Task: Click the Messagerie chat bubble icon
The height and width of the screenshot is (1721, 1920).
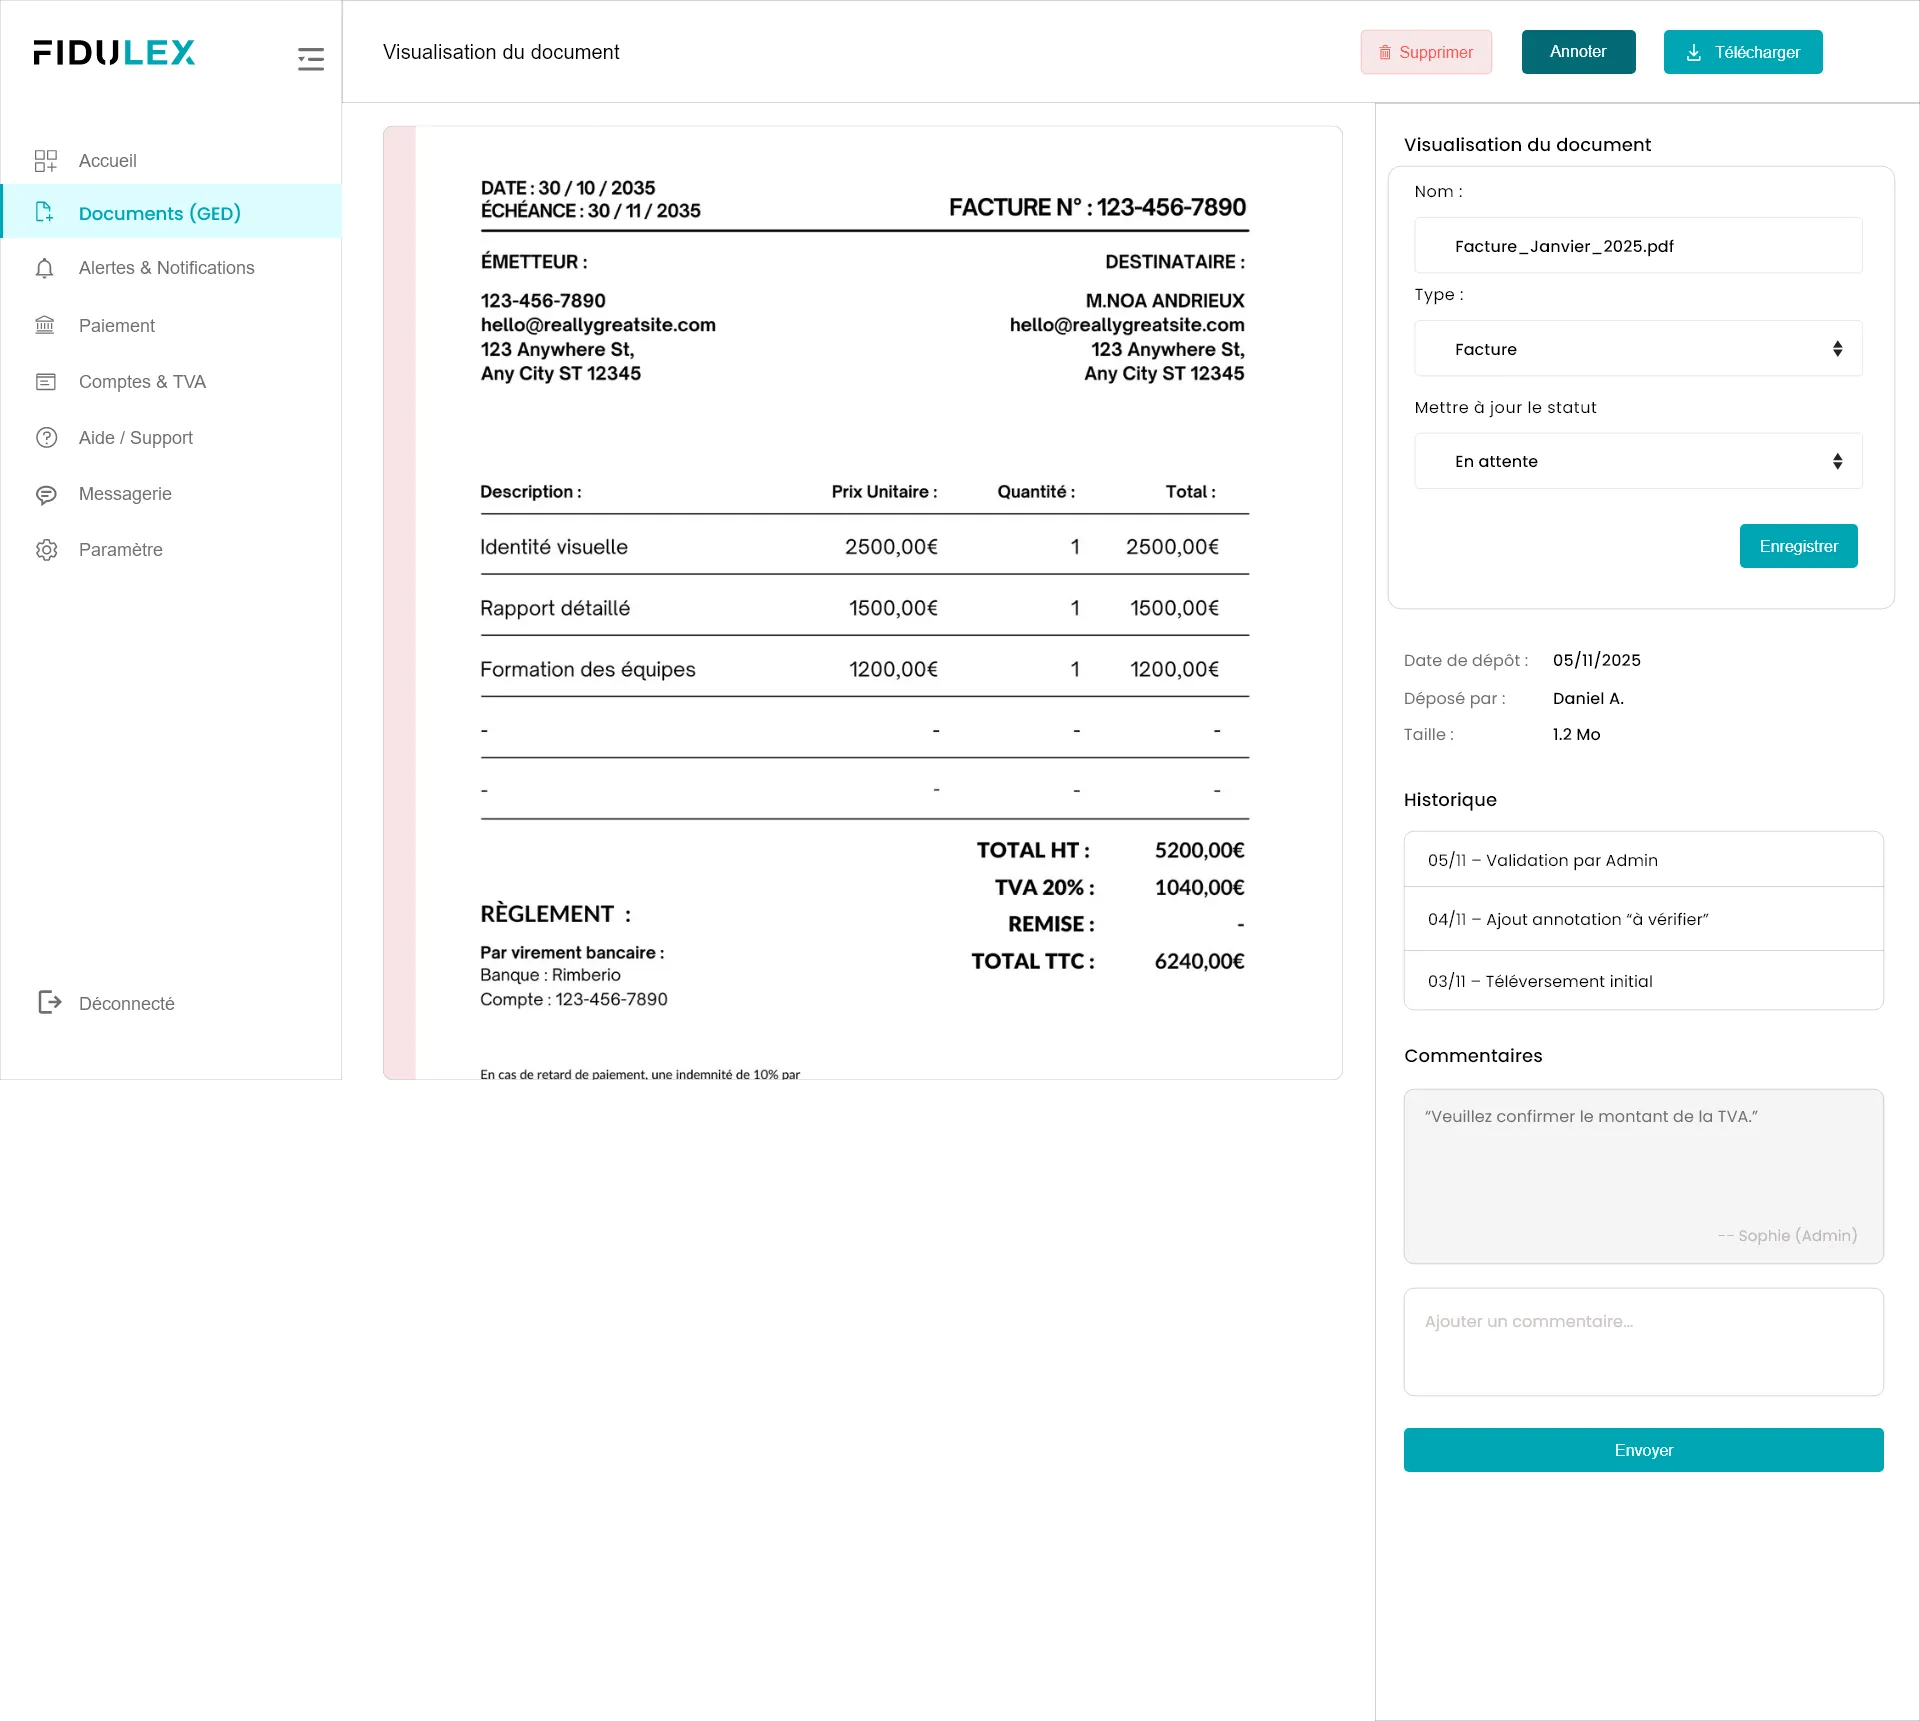Action: tap(46, 494)
